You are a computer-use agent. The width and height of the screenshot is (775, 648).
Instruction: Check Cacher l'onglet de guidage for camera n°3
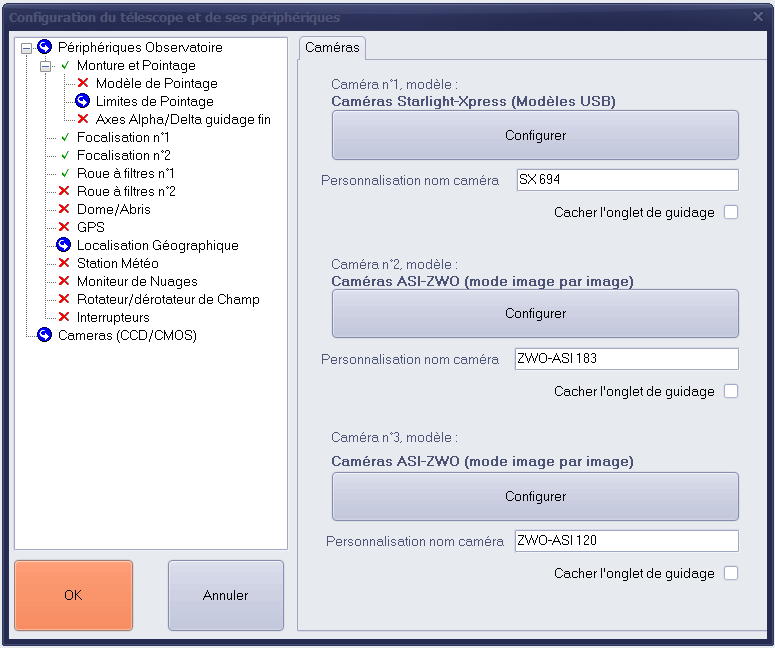[731, 573]
